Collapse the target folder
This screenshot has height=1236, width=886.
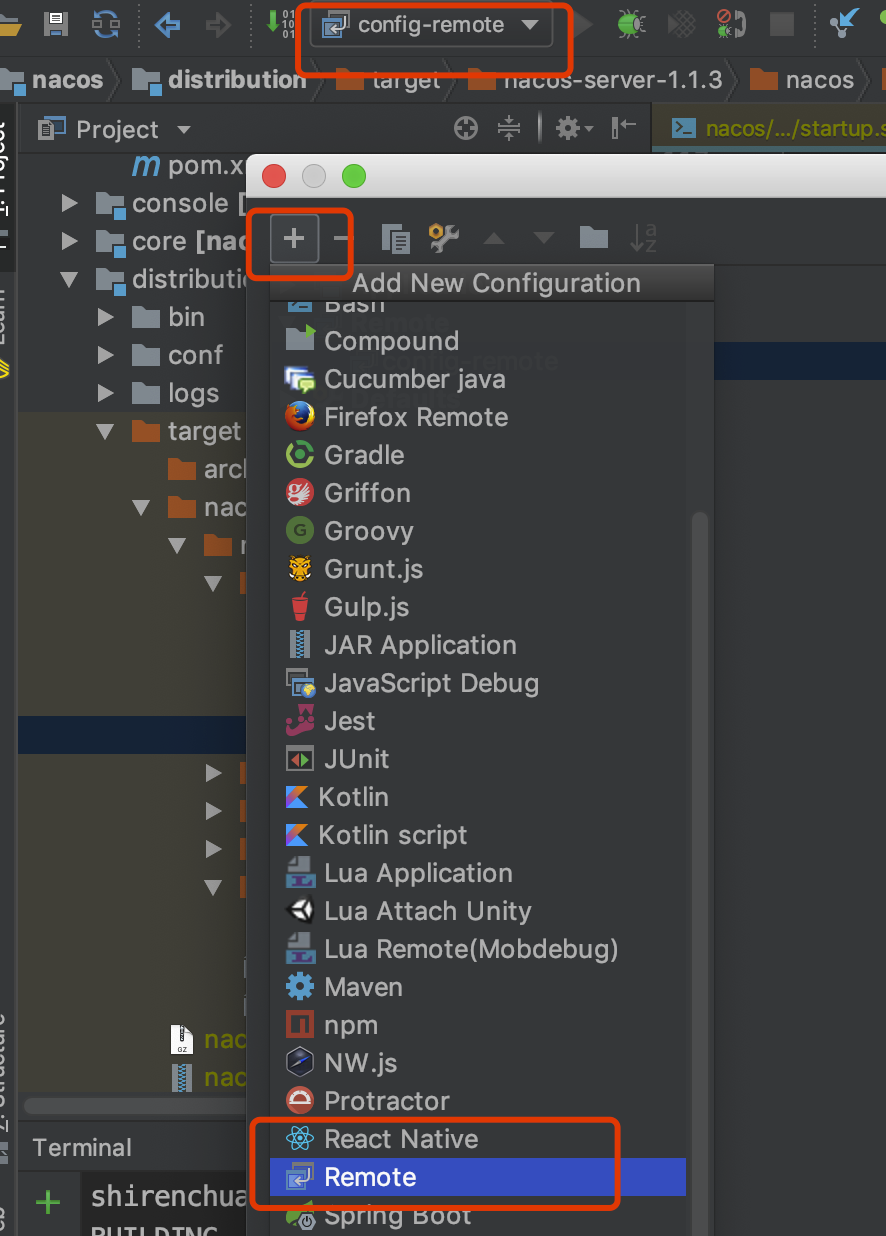(106, 431)
